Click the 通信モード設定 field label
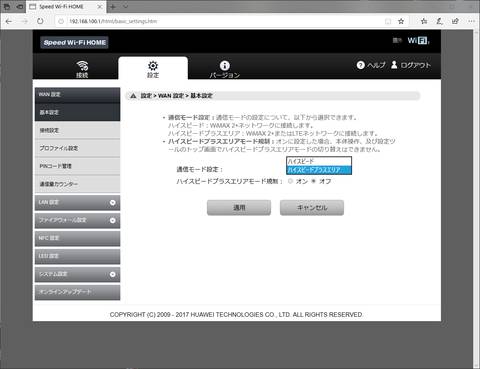This screenshot has width=480, height=369. (x=199, y=170)
